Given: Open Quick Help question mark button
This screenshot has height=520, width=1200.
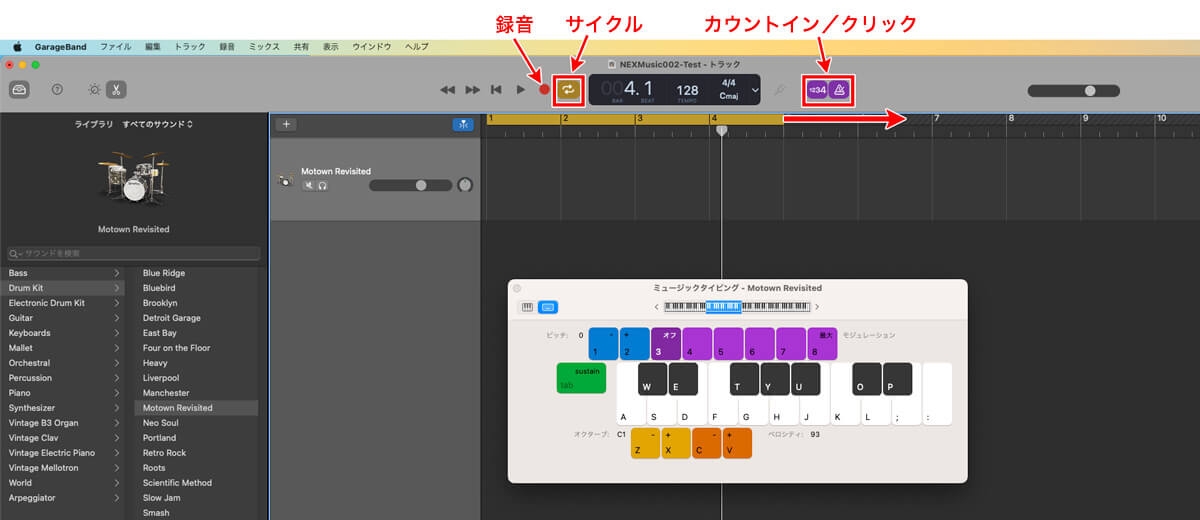Looking at the screenshot, I should pos(57,89).
